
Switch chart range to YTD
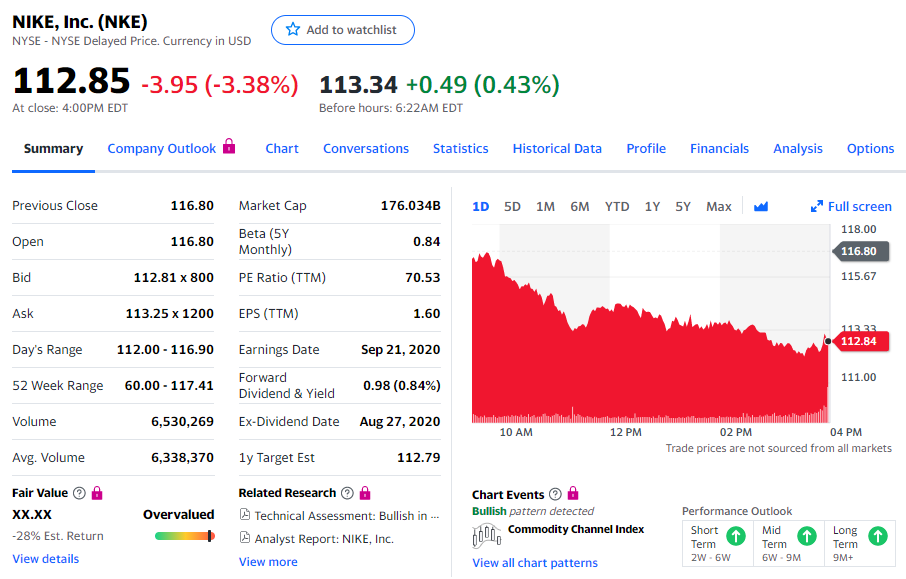(617, 207)
